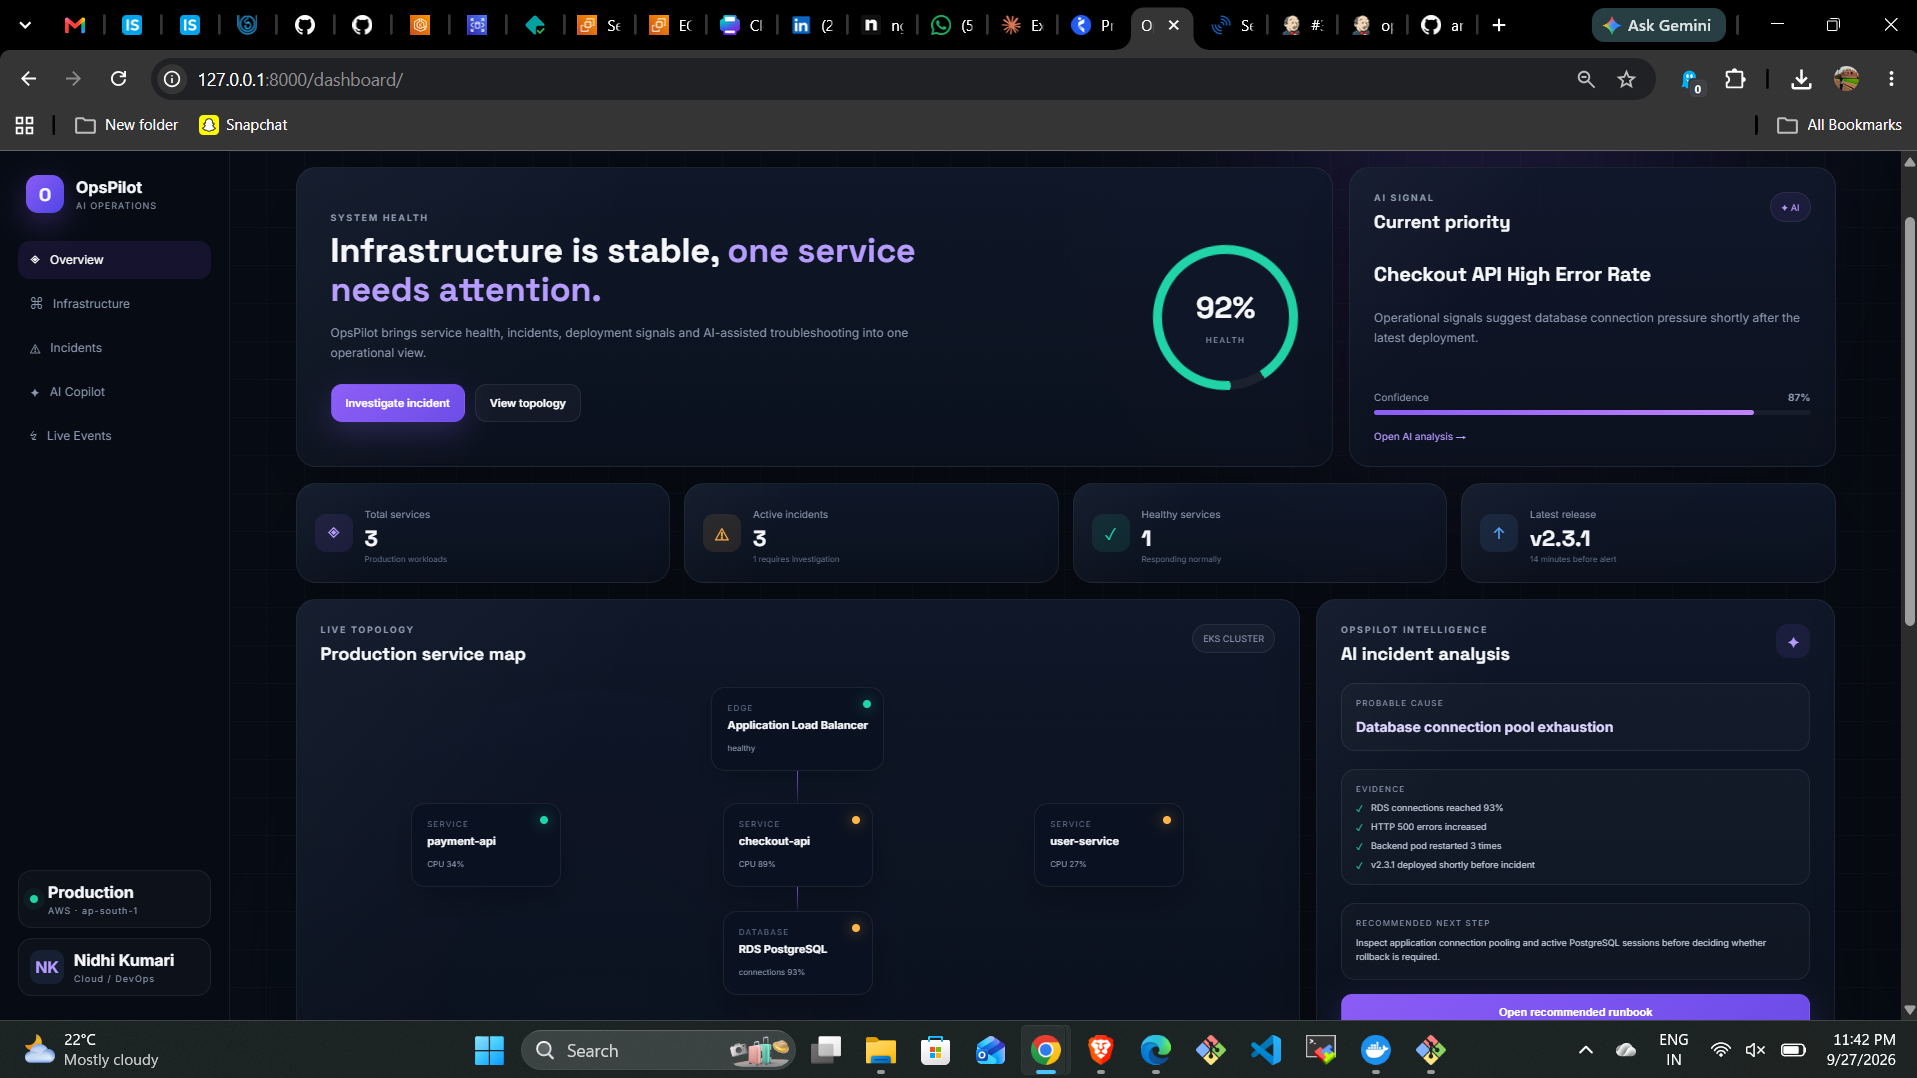Open the AI analysis link
The width and height of the screenshot is (1917, 1078).
(x=1419, y=437)
